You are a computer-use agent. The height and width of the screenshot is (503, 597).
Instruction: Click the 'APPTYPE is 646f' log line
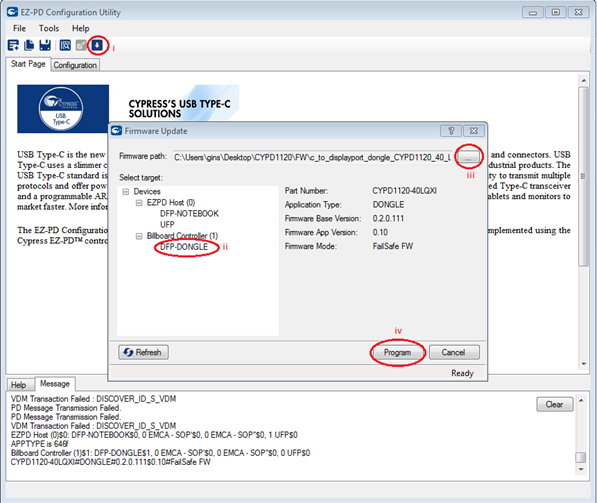tap(40, 444)
